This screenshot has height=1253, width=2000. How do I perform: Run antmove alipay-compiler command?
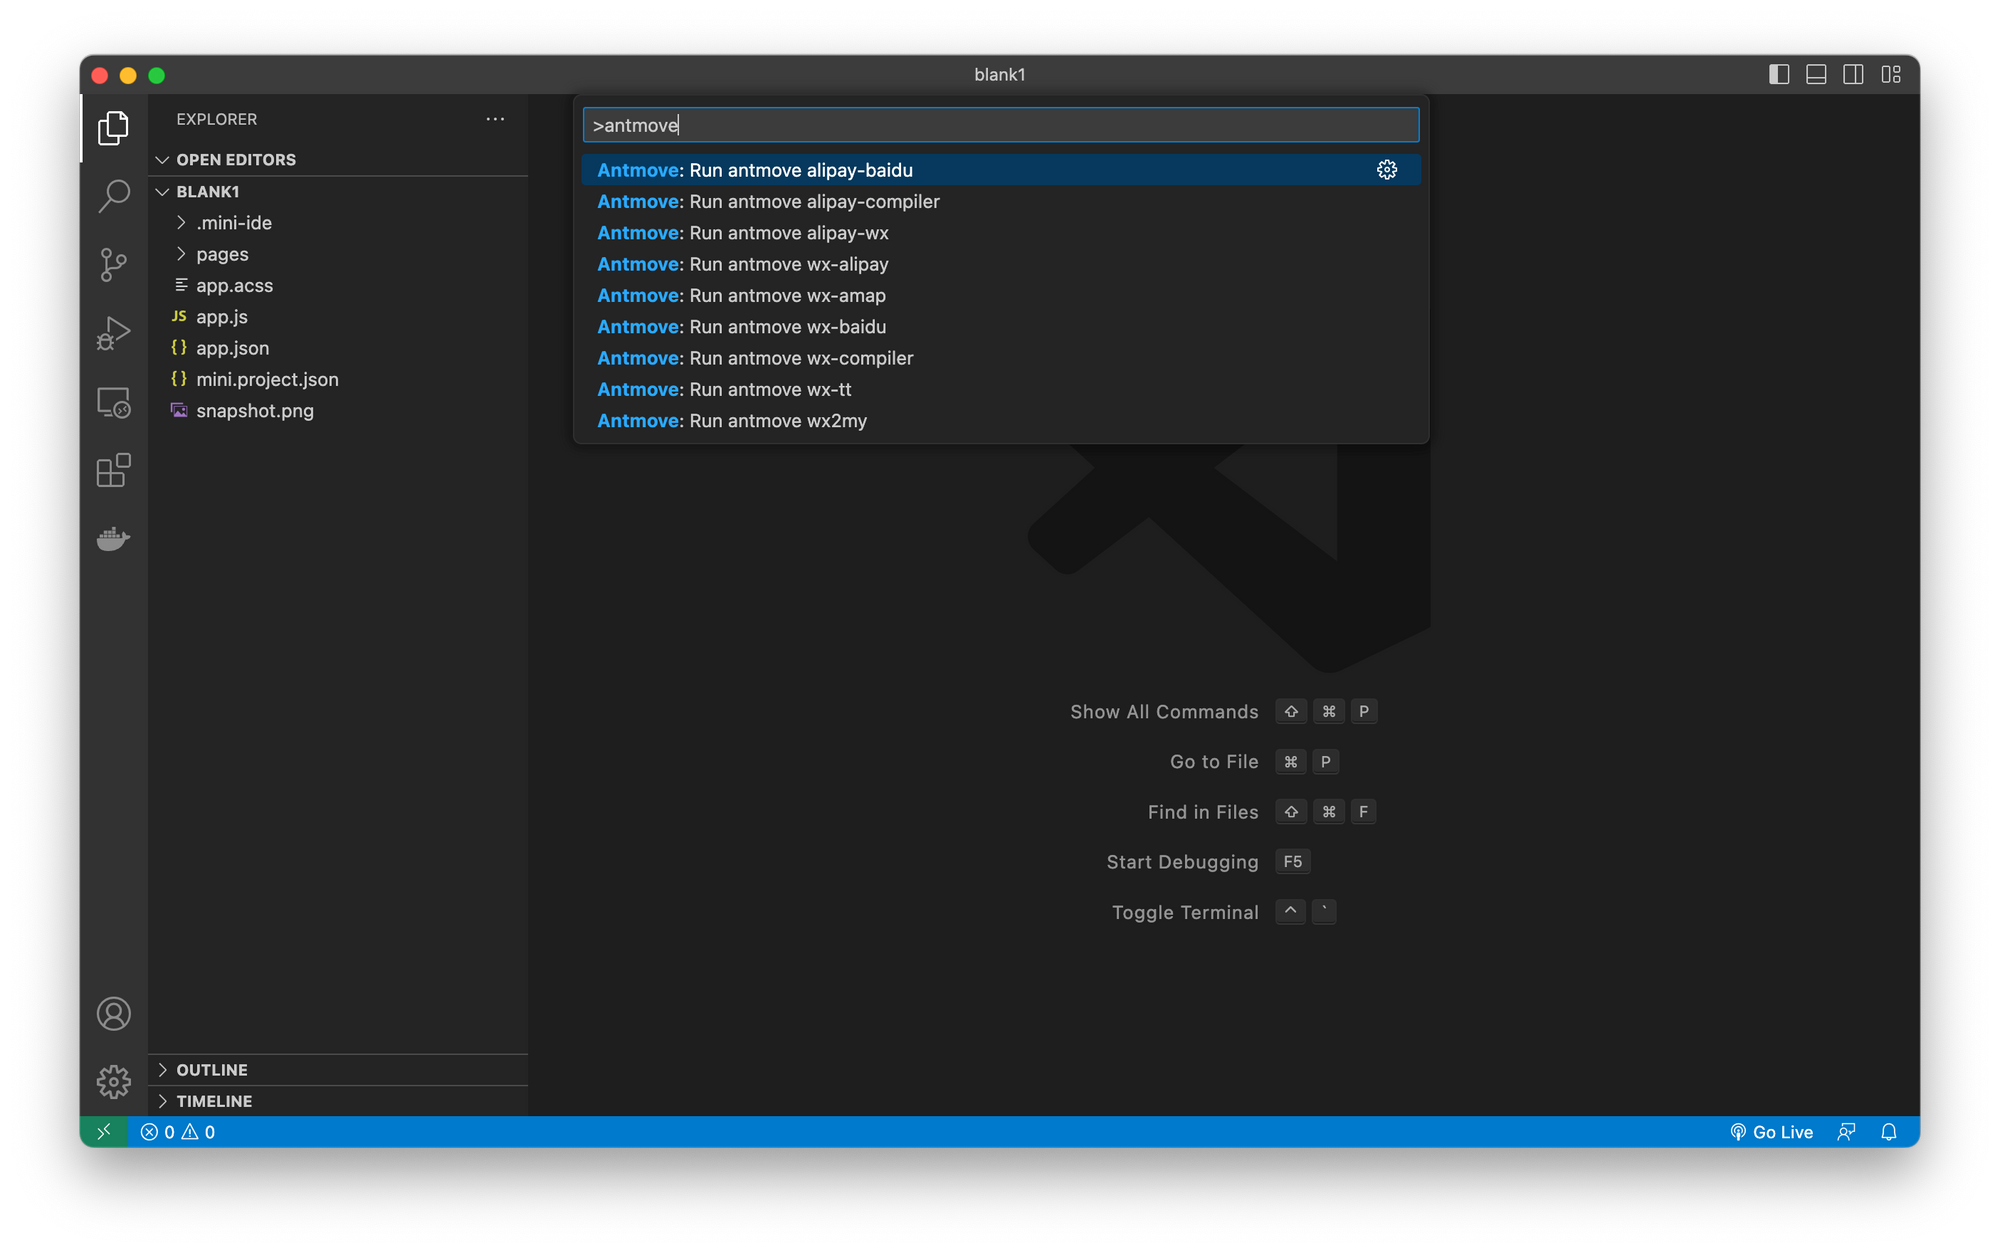1001,202
